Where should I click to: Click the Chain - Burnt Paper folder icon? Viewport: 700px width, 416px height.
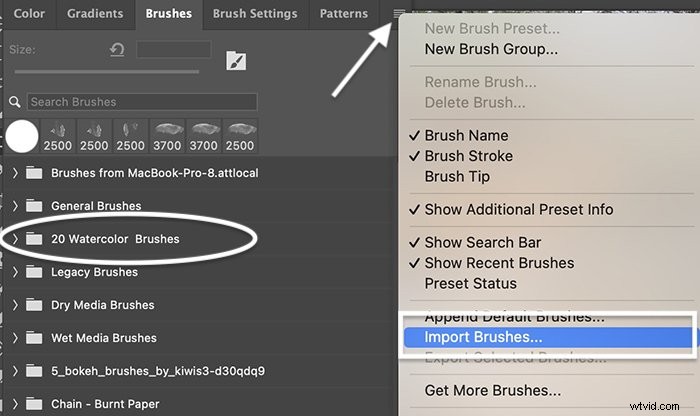point(34,404)
